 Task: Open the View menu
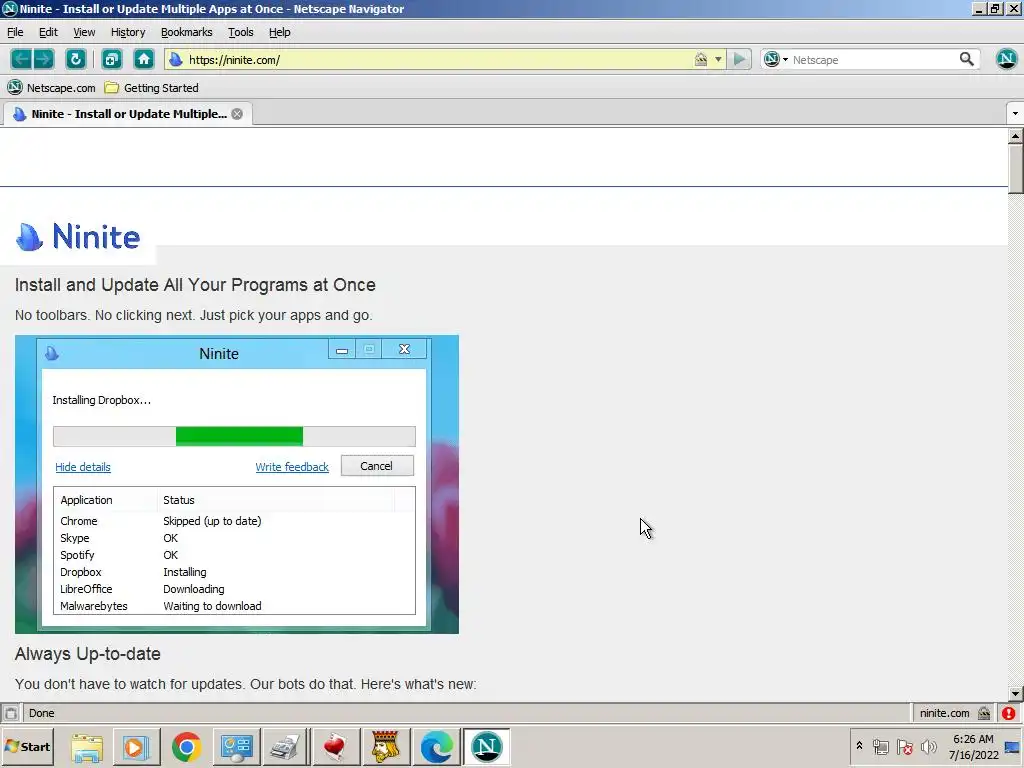click(x=84, y=32)
